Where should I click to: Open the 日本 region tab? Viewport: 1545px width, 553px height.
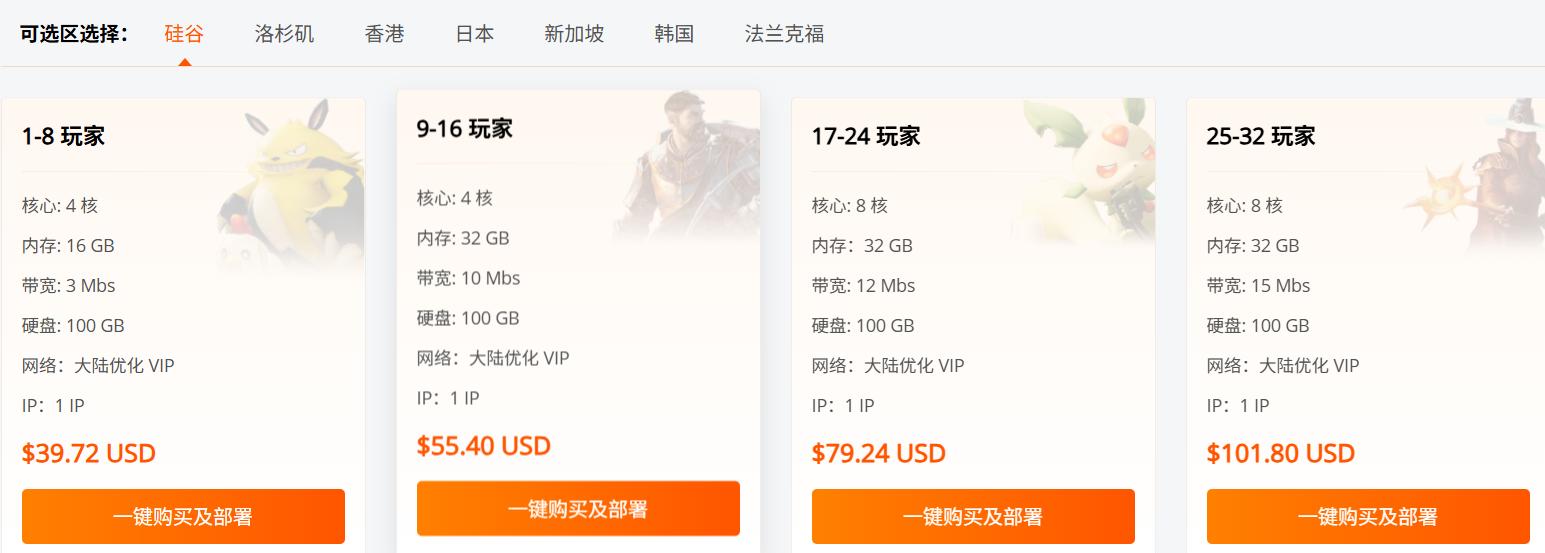pos(474,34)
